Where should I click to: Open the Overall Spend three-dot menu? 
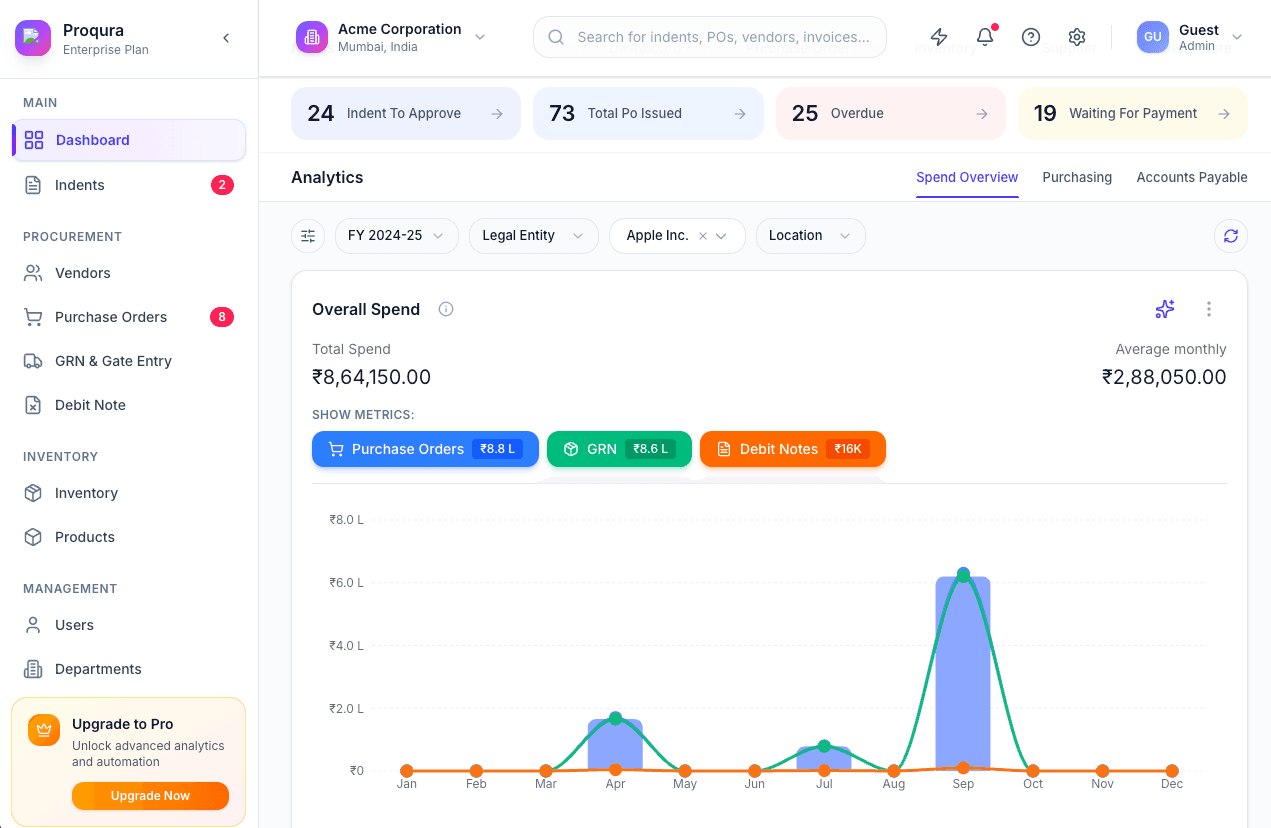[1209, 309]
